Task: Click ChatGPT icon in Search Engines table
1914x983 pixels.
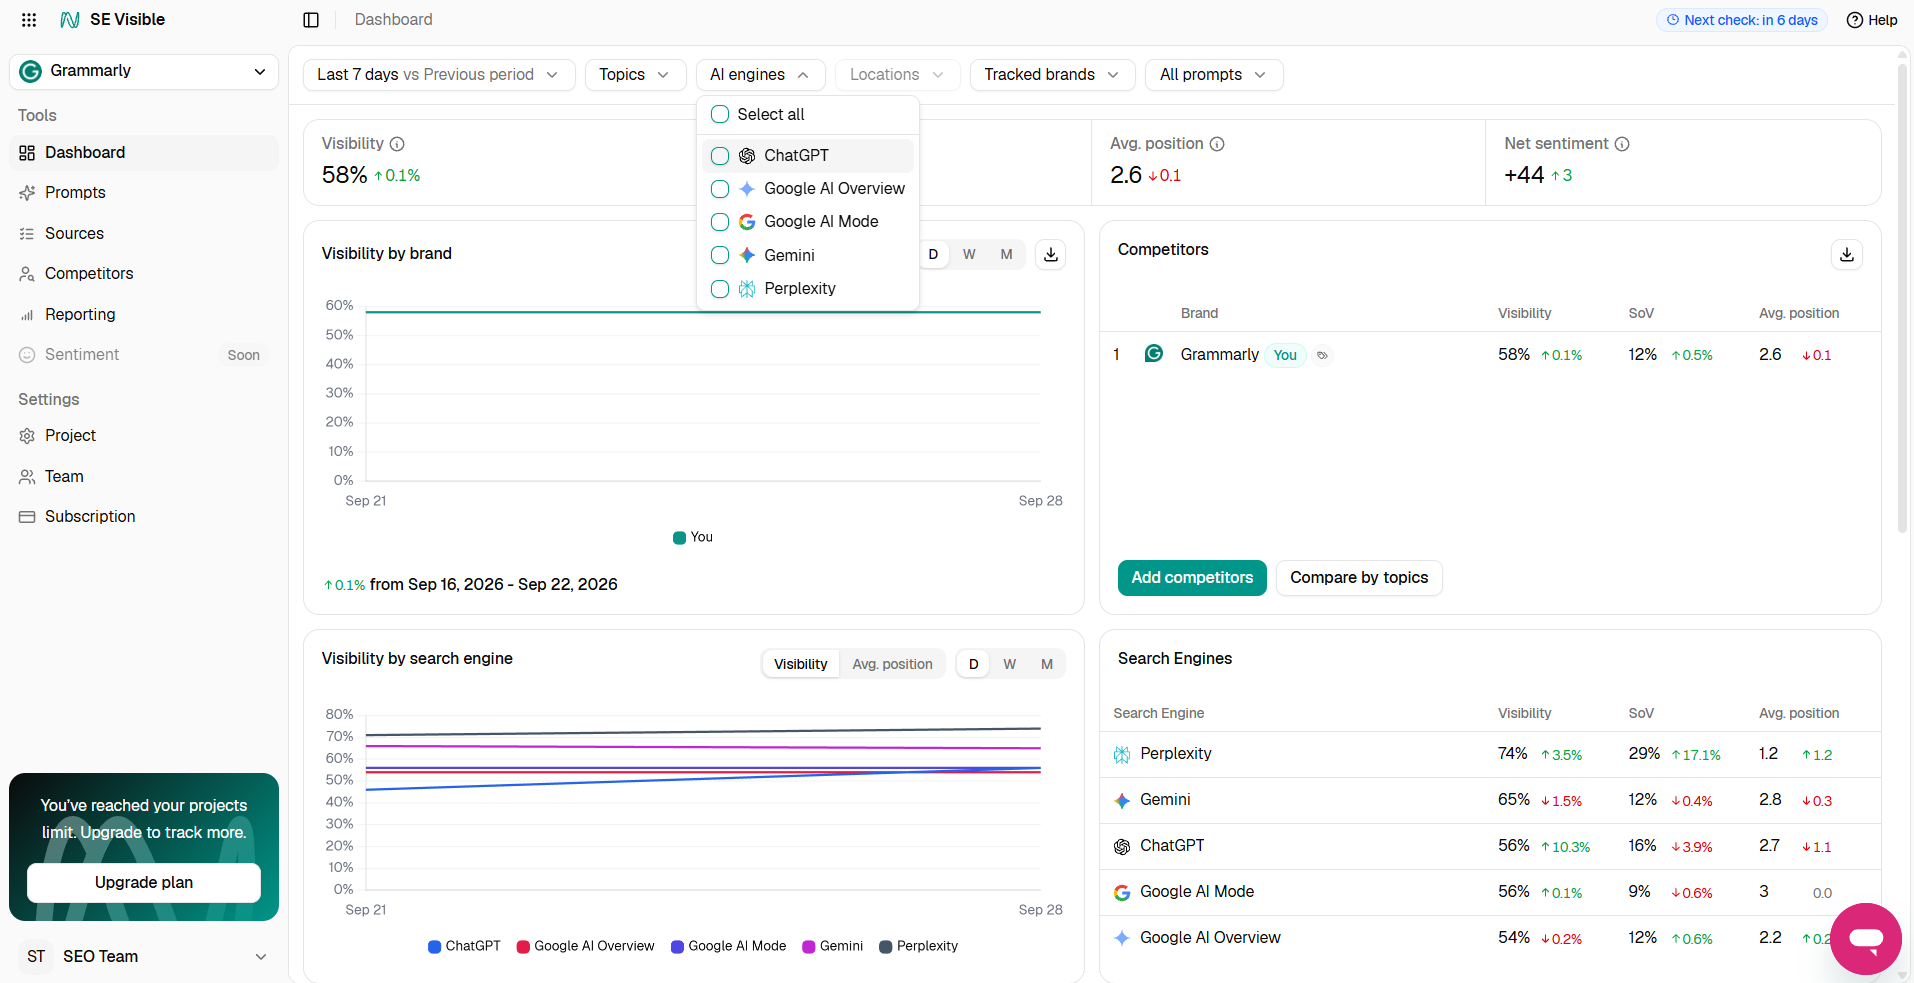Action: tap(1122, 847)
